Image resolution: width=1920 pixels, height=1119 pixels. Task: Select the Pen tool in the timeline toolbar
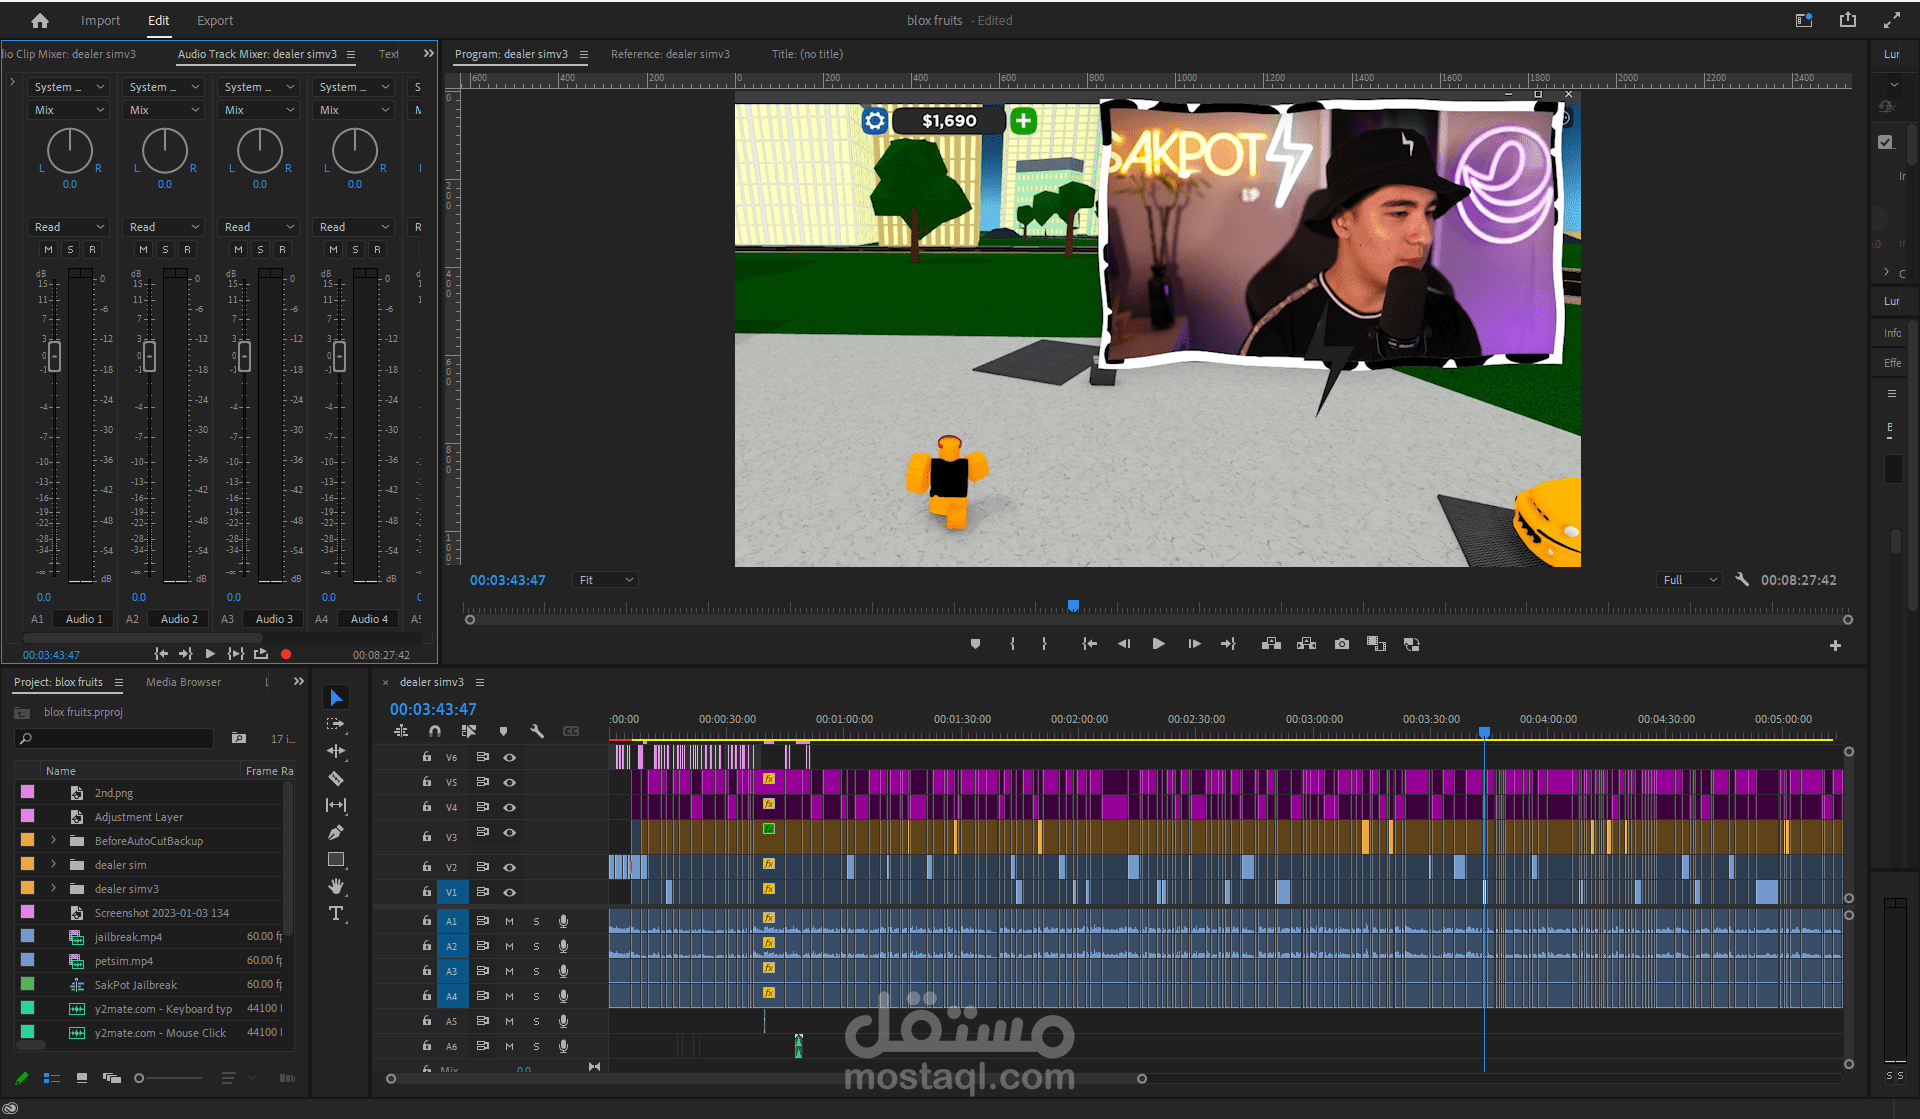point(336,832)
